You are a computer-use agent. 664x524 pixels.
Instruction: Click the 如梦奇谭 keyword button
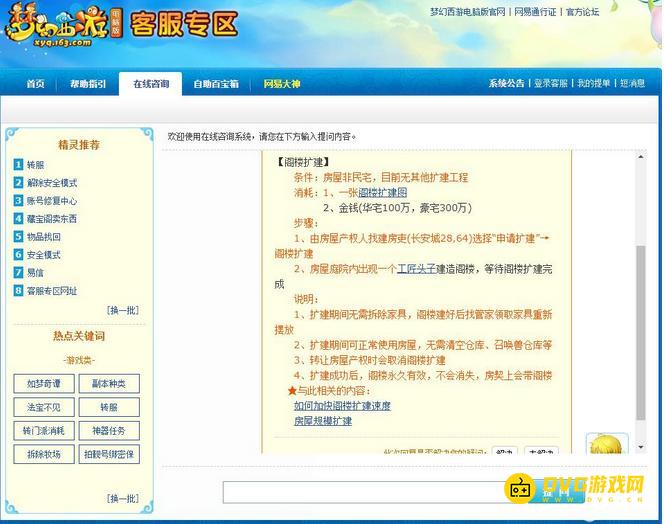(43, 384)
